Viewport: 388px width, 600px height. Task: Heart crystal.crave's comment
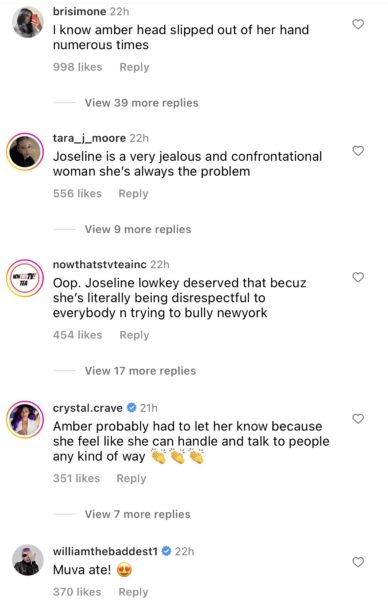tap(358, 419)
